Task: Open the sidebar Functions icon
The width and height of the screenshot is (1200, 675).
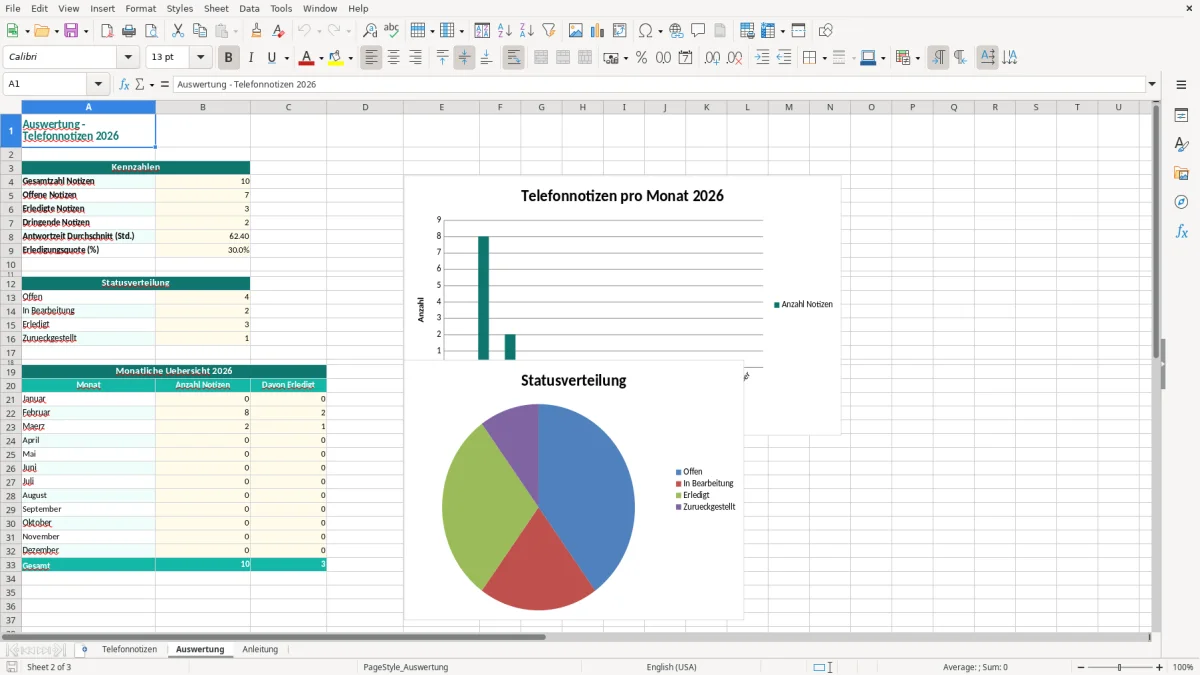Action: click(1181, 231)
